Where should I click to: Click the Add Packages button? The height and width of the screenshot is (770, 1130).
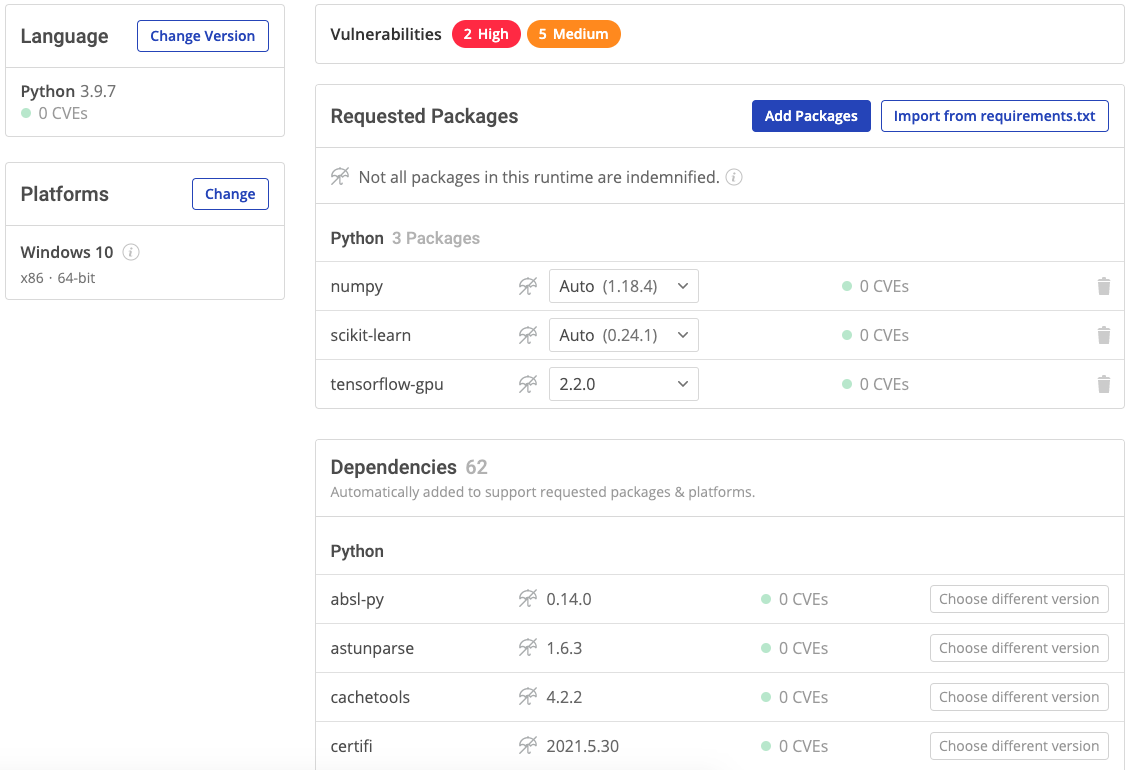811,116
